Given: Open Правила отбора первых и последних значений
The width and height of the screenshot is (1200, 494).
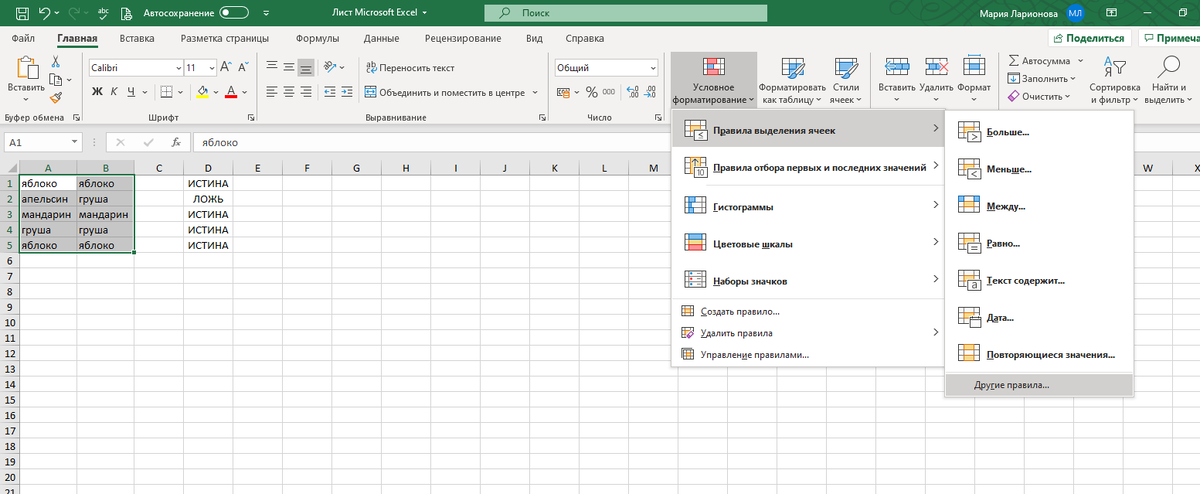Looking at the screenshot, I should (808, 167).
